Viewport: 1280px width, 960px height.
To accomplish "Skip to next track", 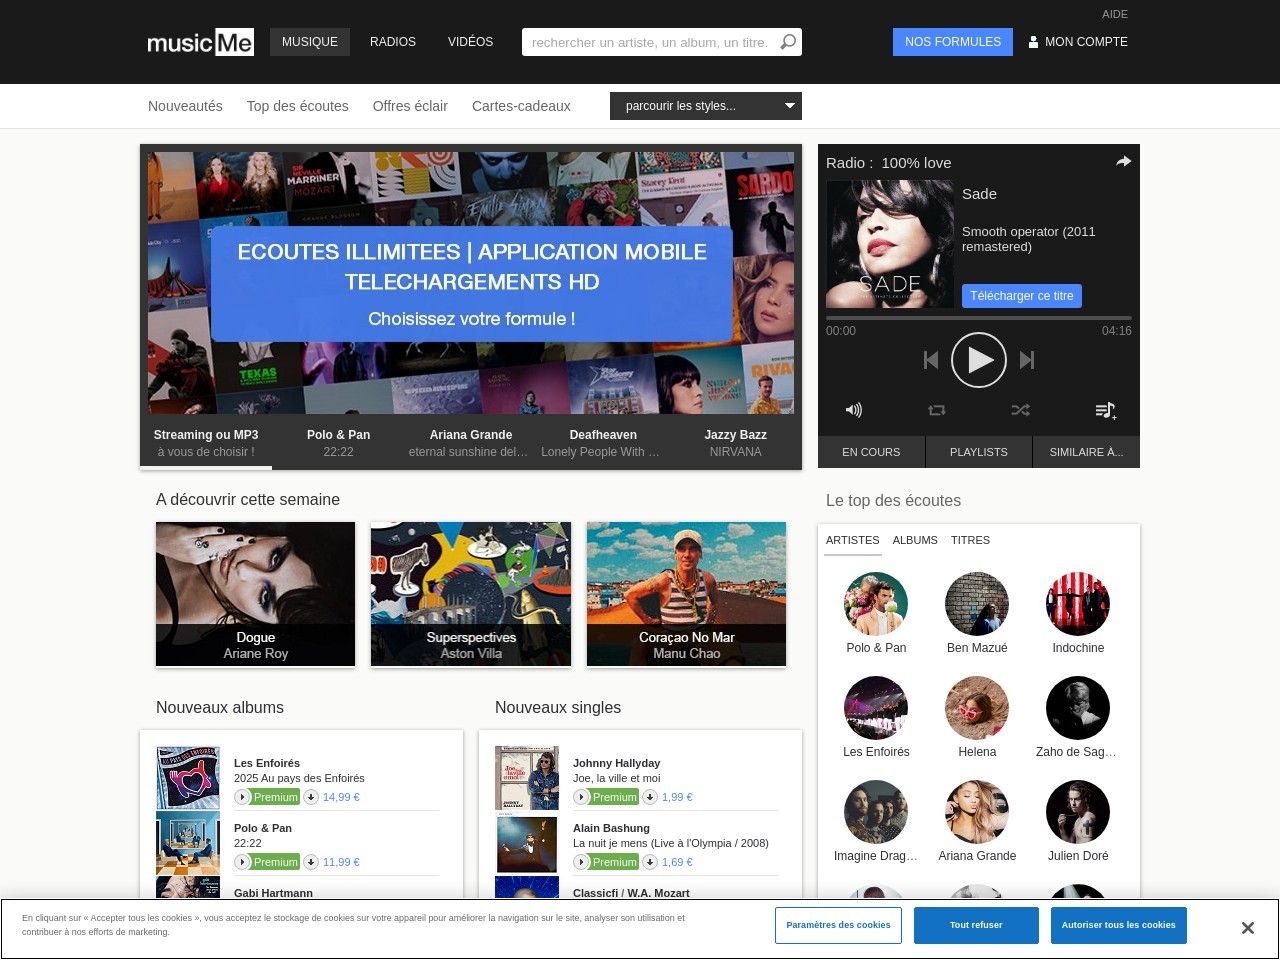I will pyautogui.click(x=1027, y=360).
